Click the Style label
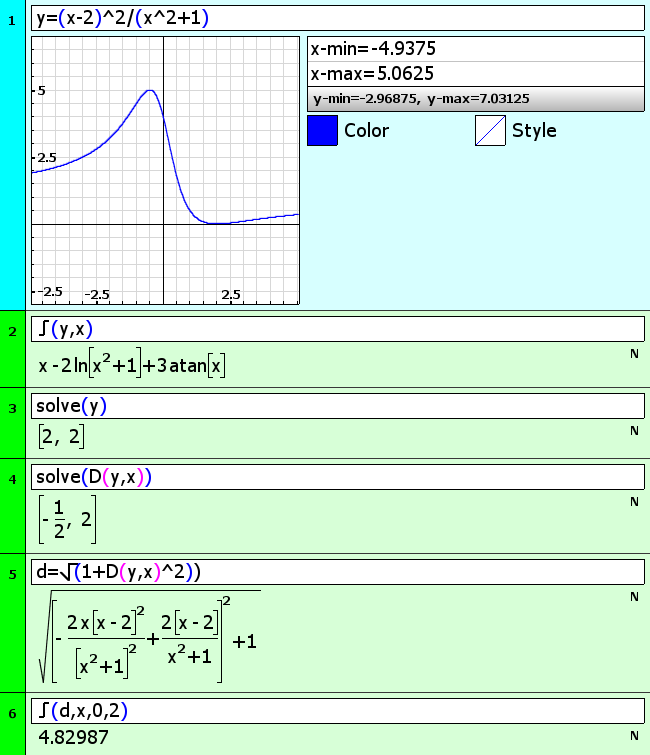This screenshot has height=755, width=650. (534, 131)
